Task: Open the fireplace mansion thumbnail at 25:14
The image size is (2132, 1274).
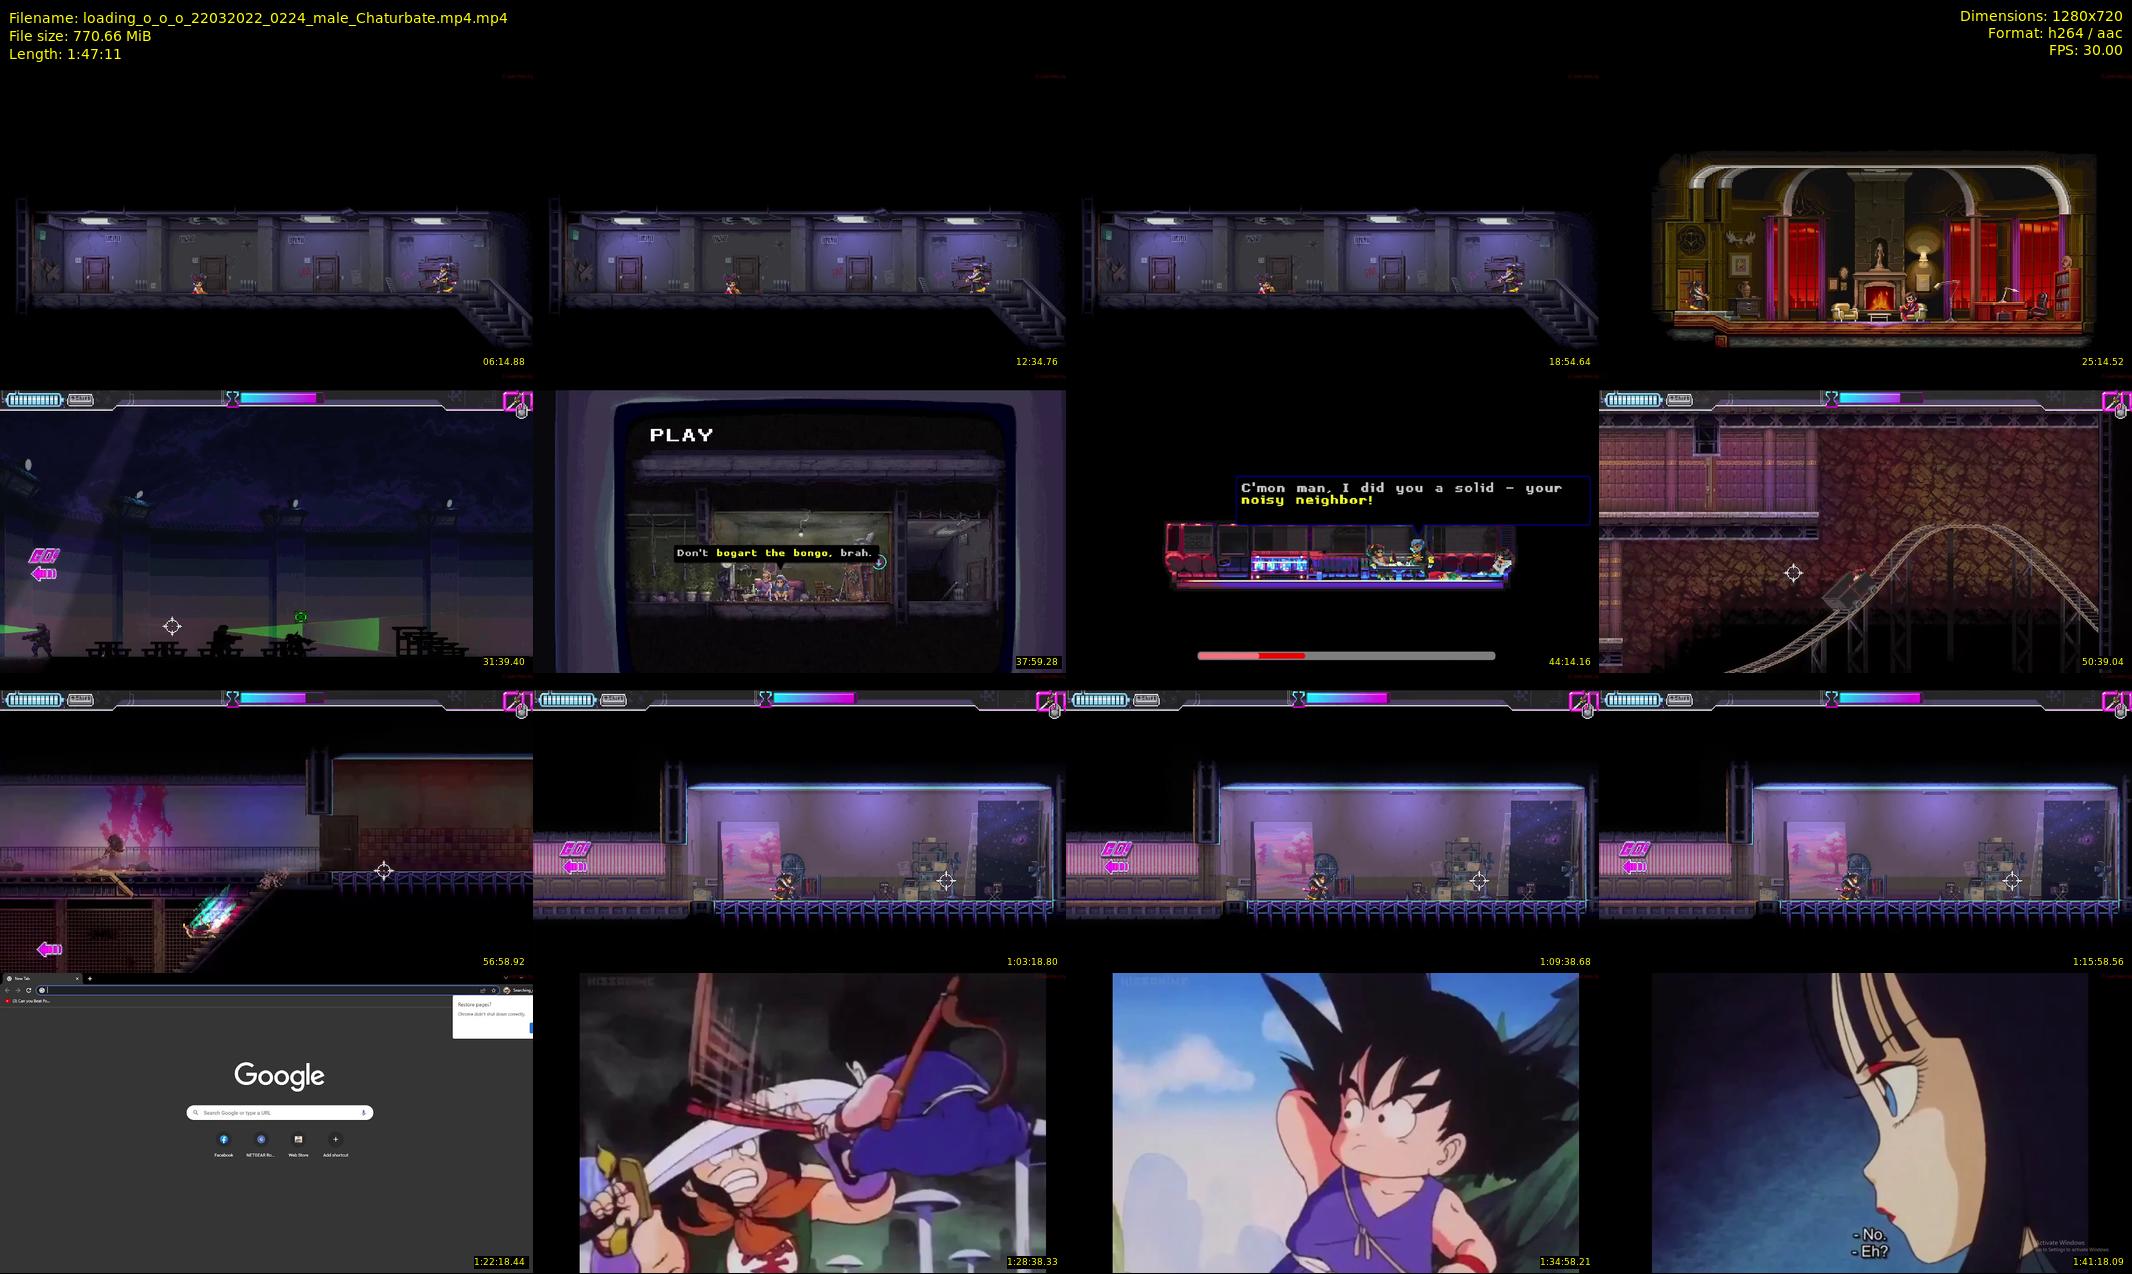Action: [1875, 245]
